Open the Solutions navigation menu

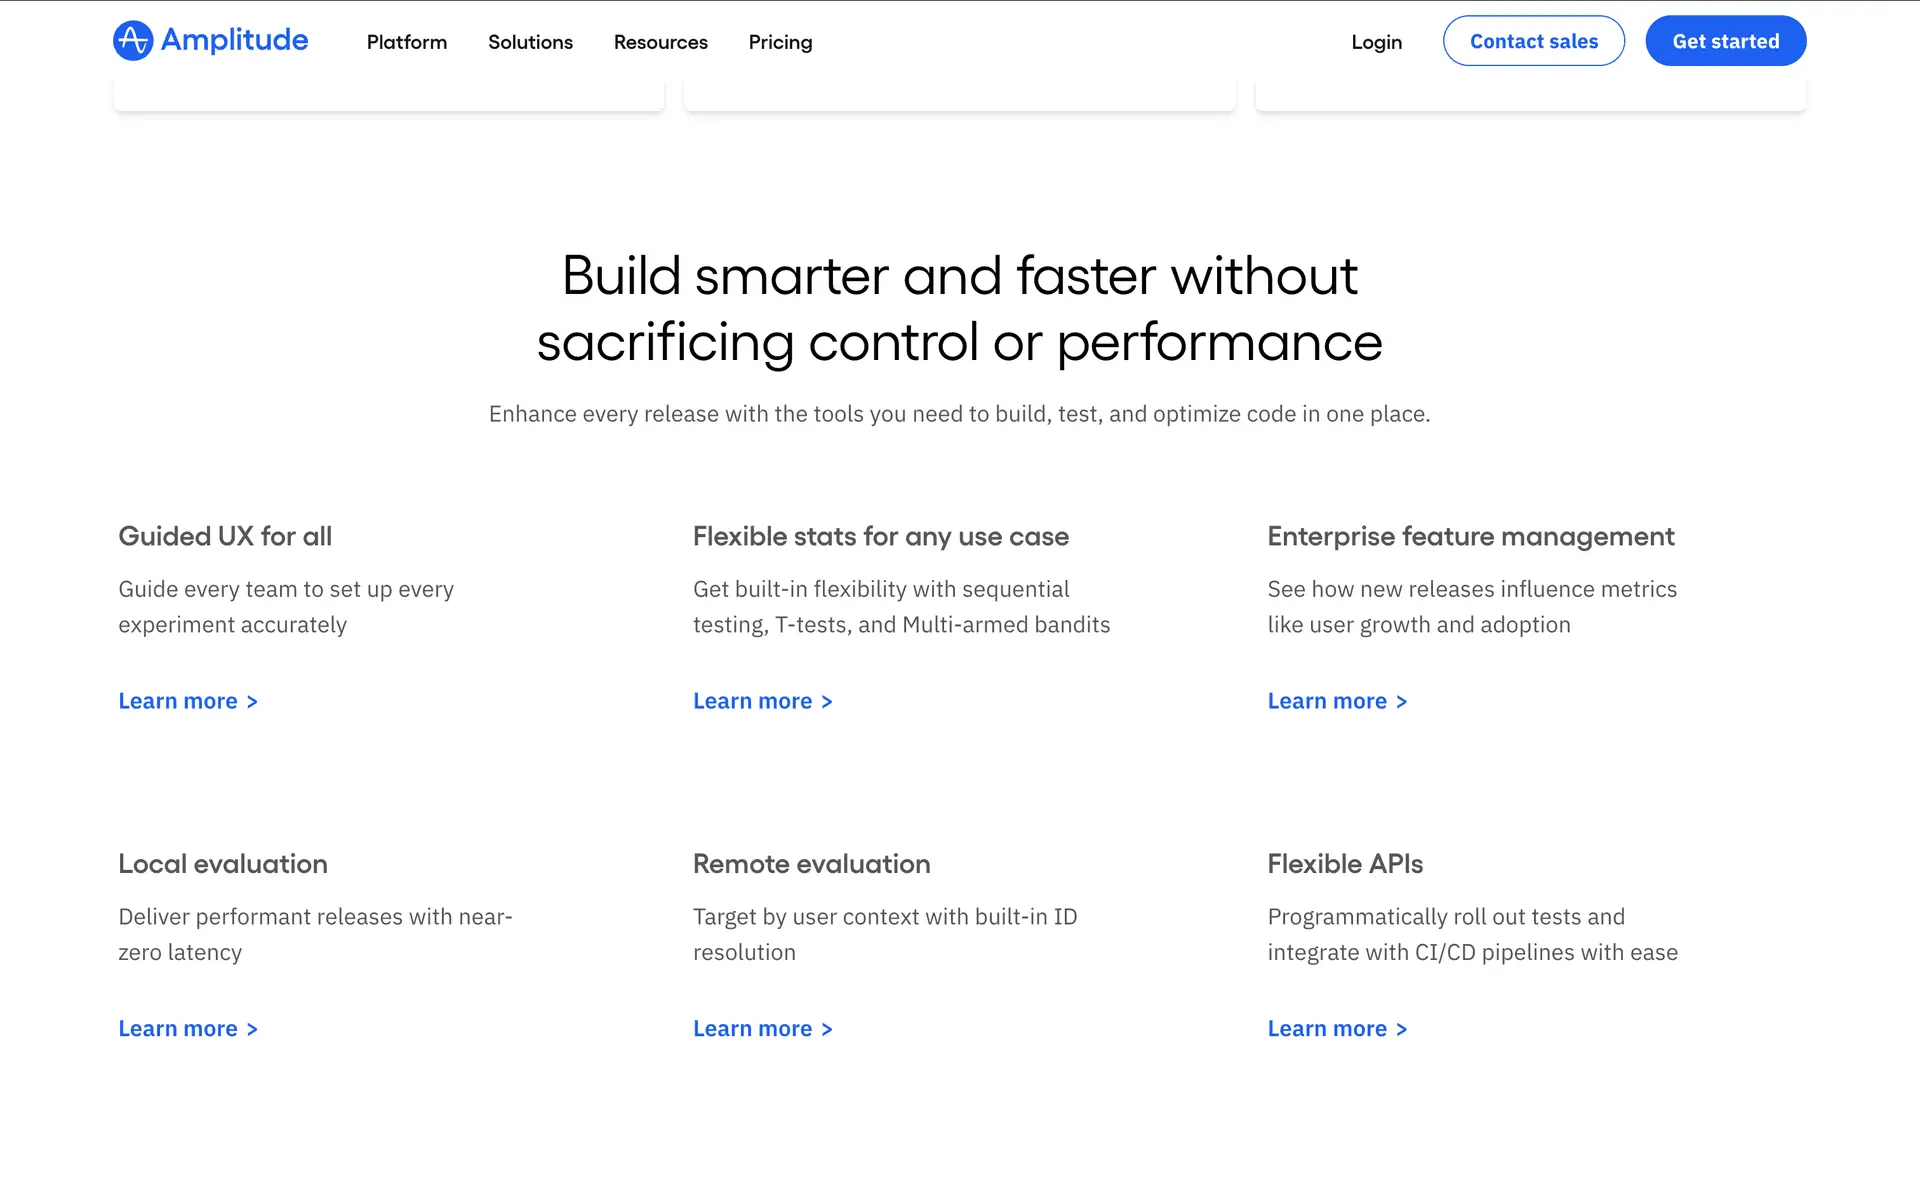(x=530, y=42)
